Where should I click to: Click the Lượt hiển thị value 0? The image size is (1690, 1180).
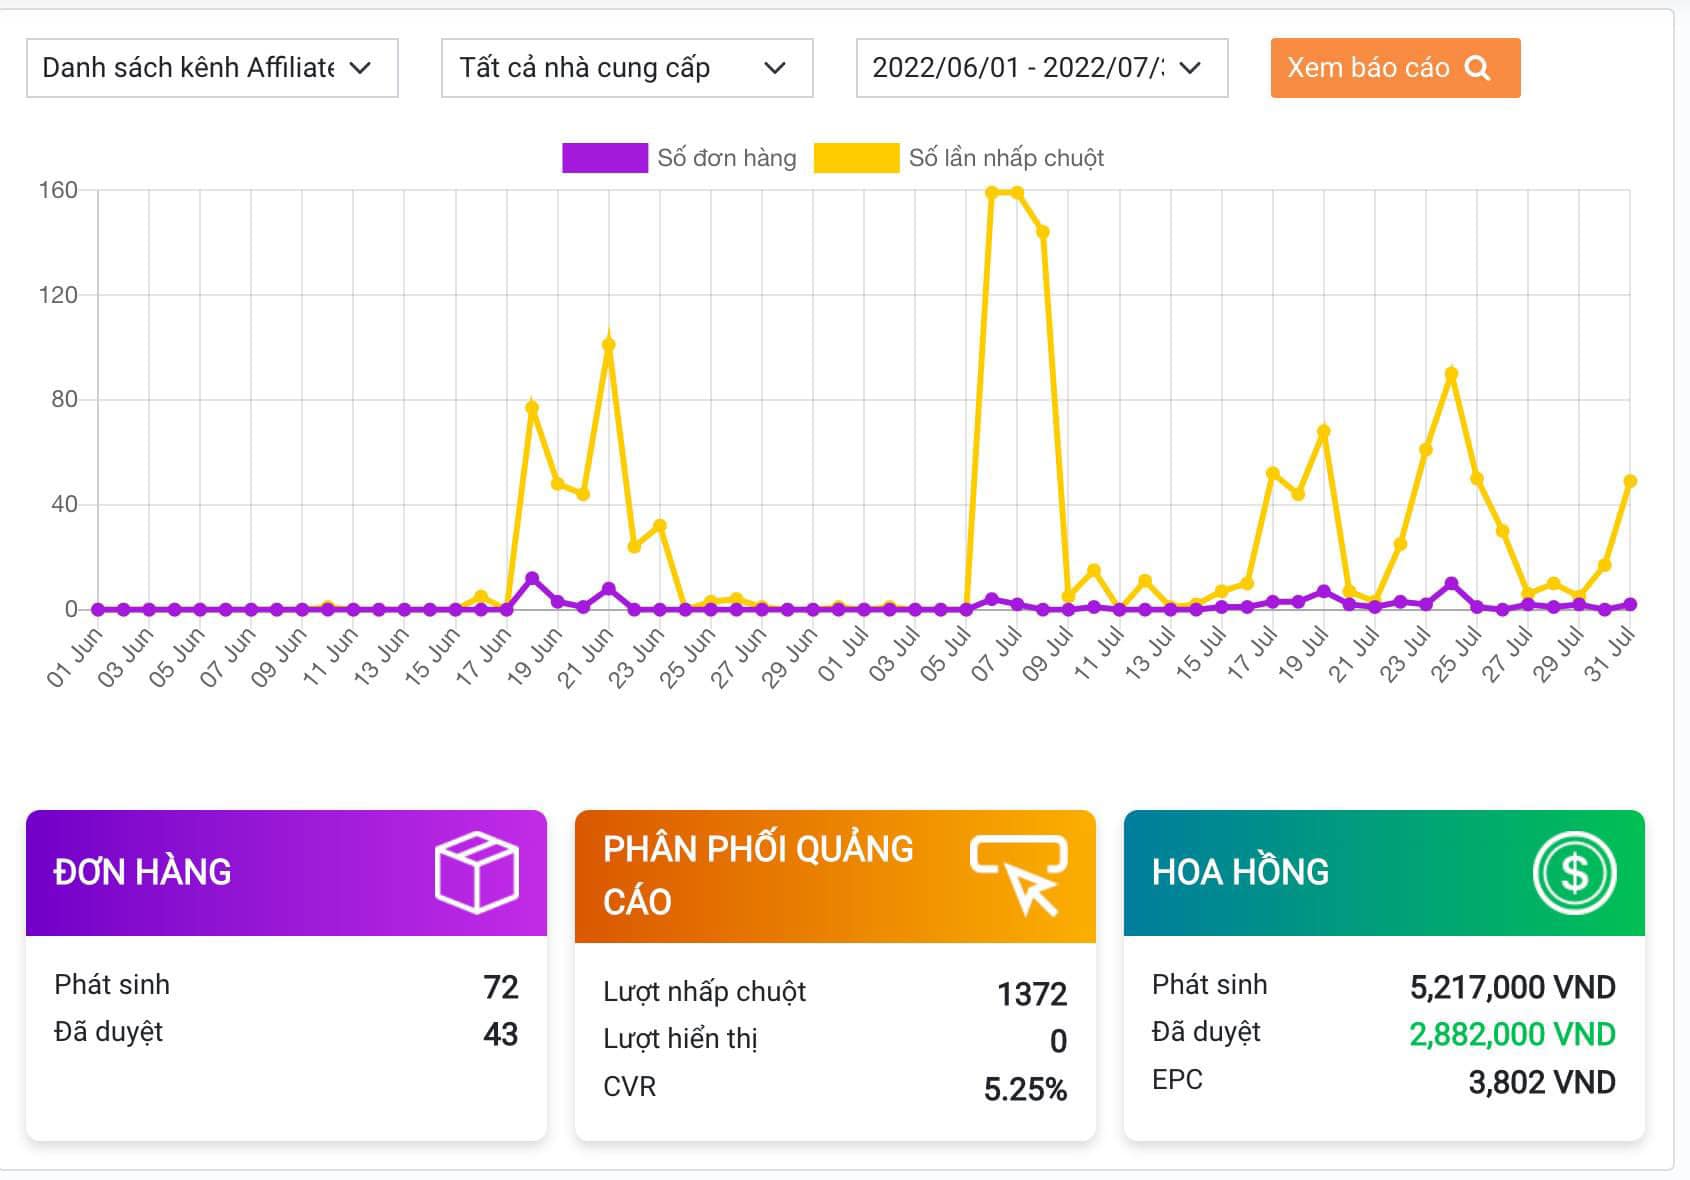1058,1041
